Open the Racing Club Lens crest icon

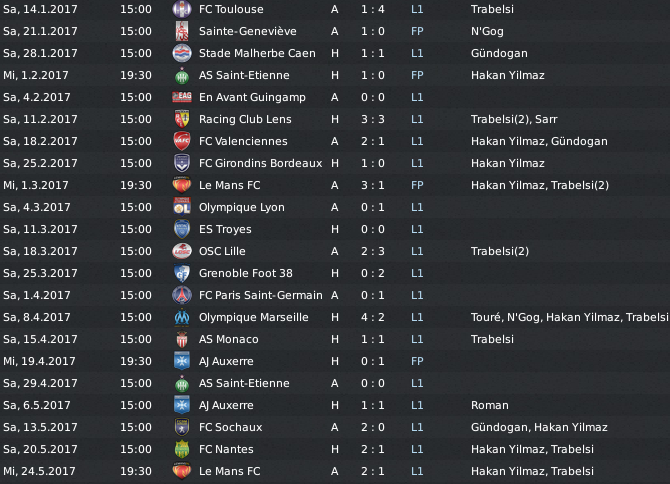tap(182, 119)
